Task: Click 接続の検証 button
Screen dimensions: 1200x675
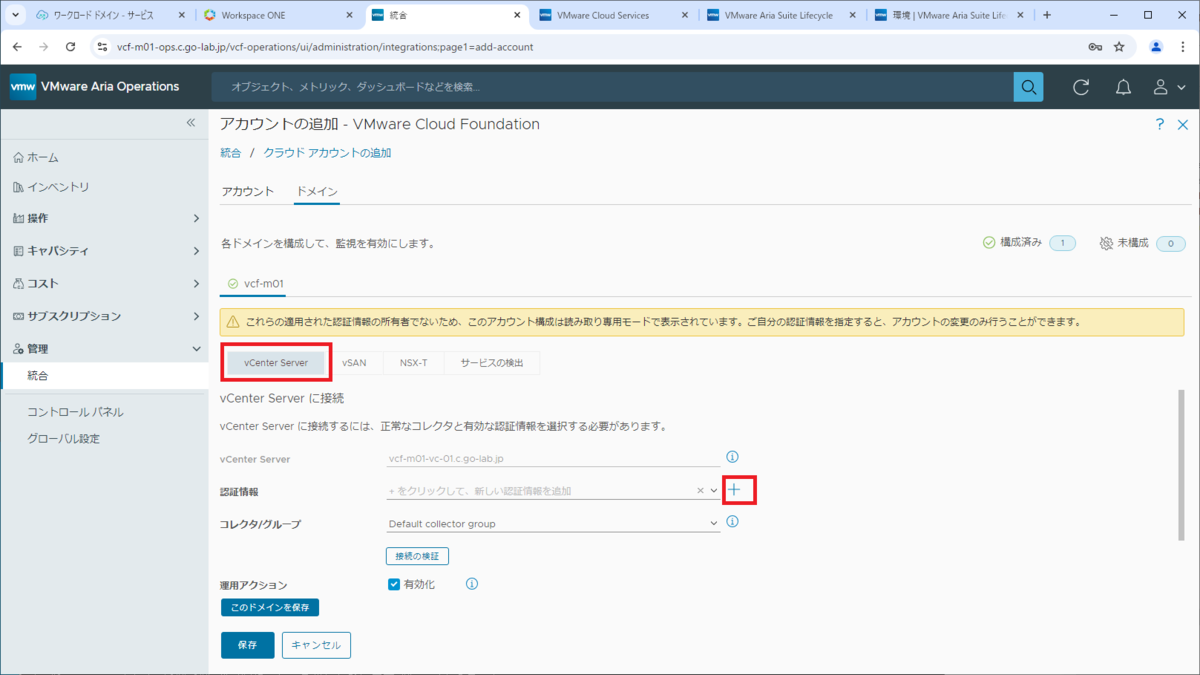Action: pos(418,555)
